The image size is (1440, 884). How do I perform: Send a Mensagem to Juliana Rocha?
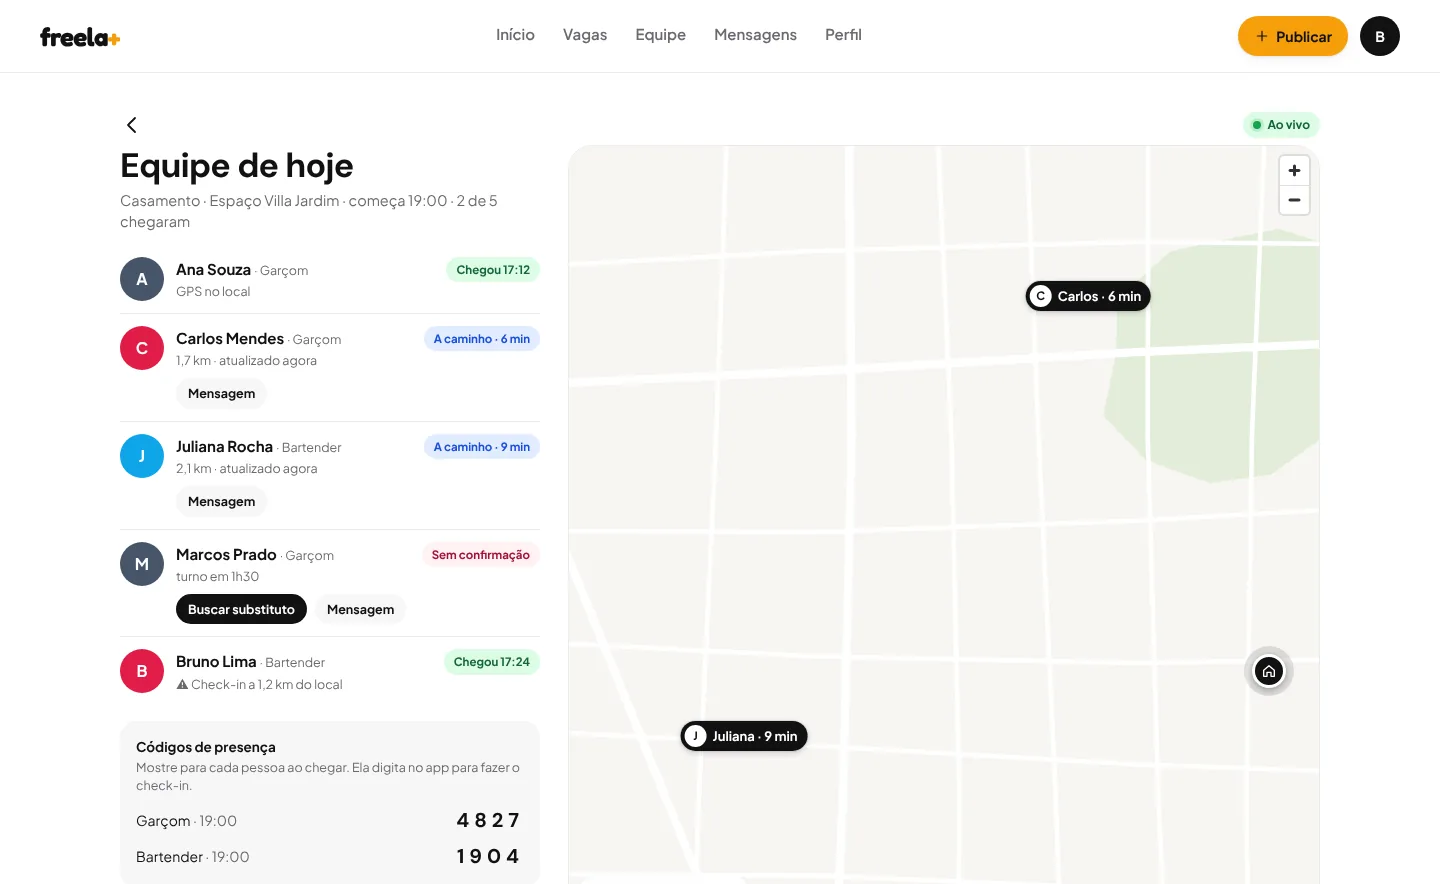[221, 502]
